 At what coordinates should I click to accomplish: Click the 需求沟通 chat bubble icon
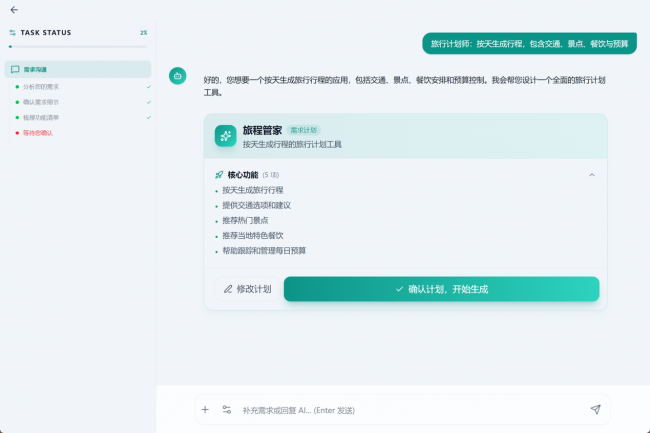tap(14, 69)
